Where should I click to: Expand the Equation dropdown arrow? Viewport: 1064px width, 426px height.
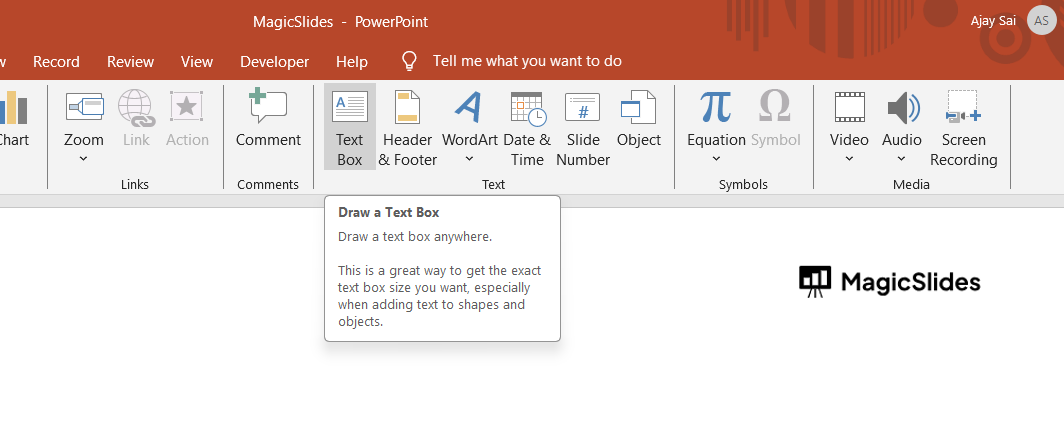coord(716,158)
